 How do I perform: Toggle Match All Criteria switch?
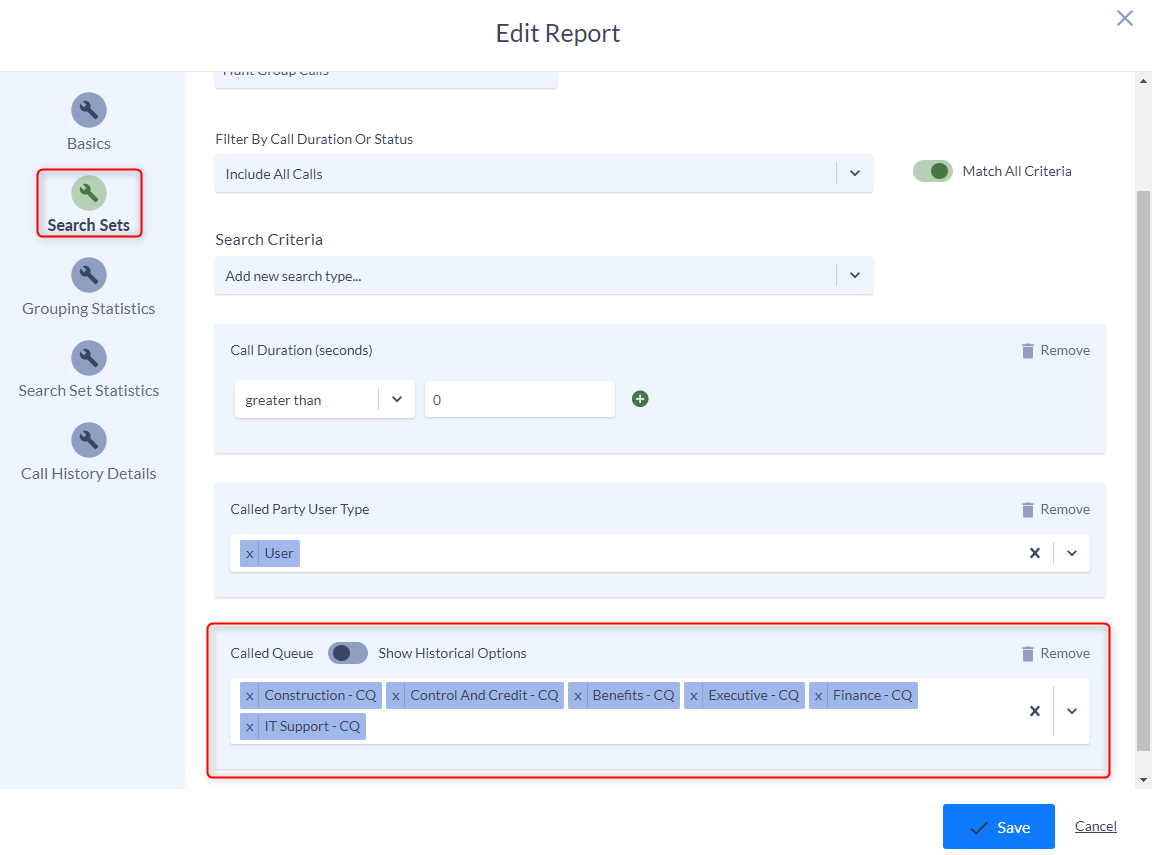(932, 171)
